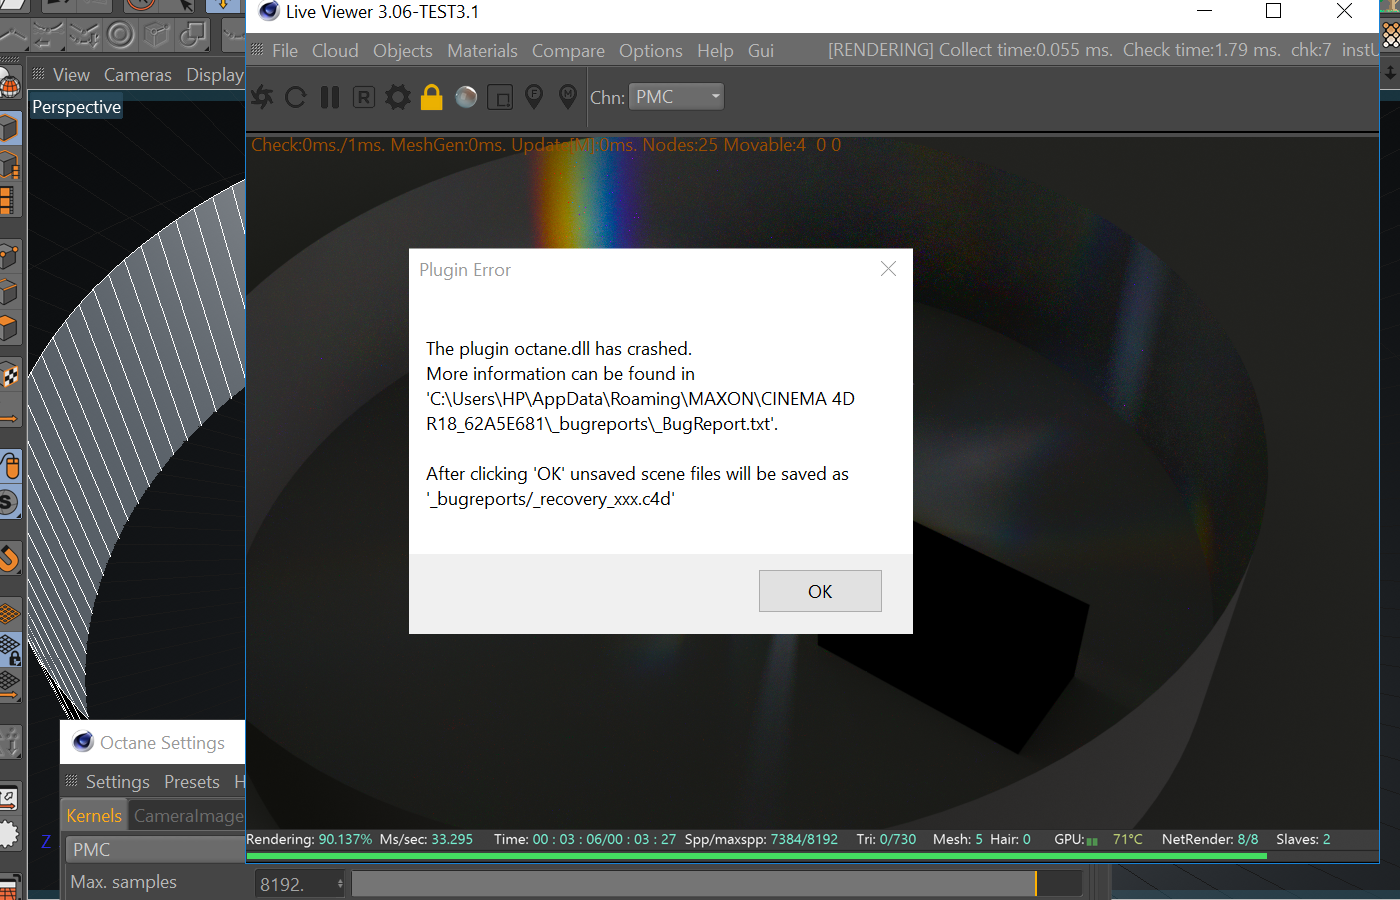Click the Slaves: 2 status entry

1303,840
